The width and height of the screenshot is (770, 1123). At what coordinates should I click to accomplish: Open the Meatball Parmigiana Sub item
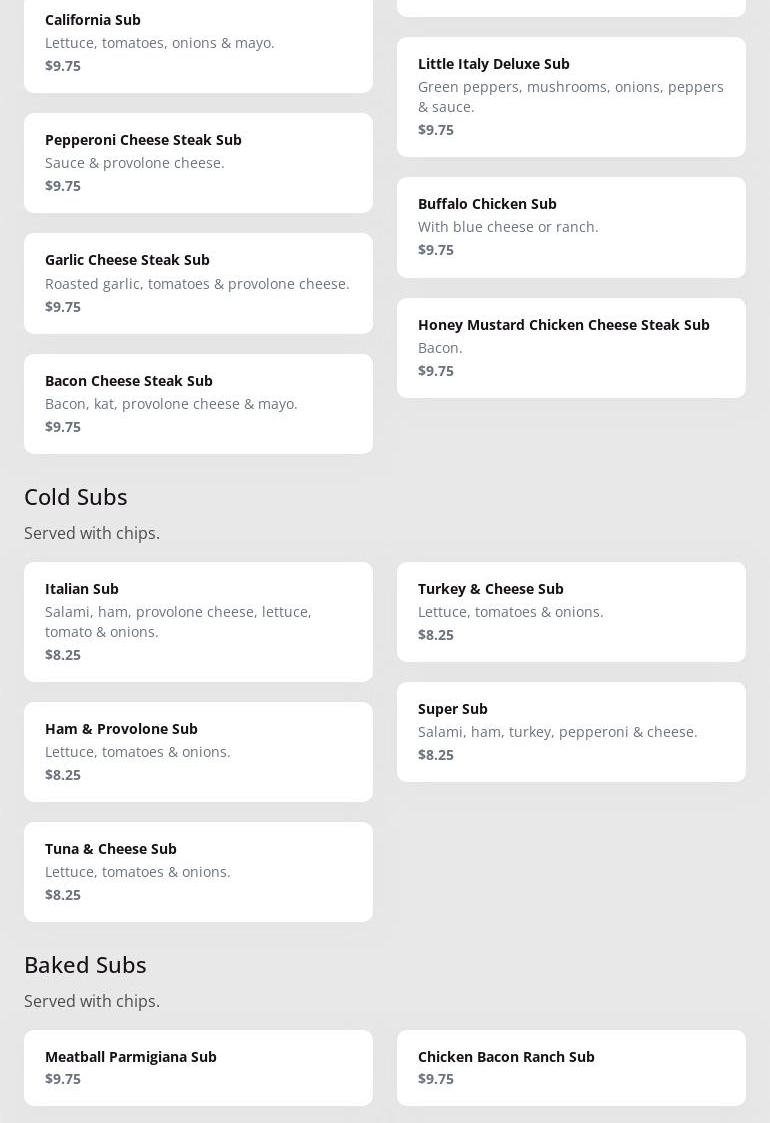click(x=198, y=1068)
